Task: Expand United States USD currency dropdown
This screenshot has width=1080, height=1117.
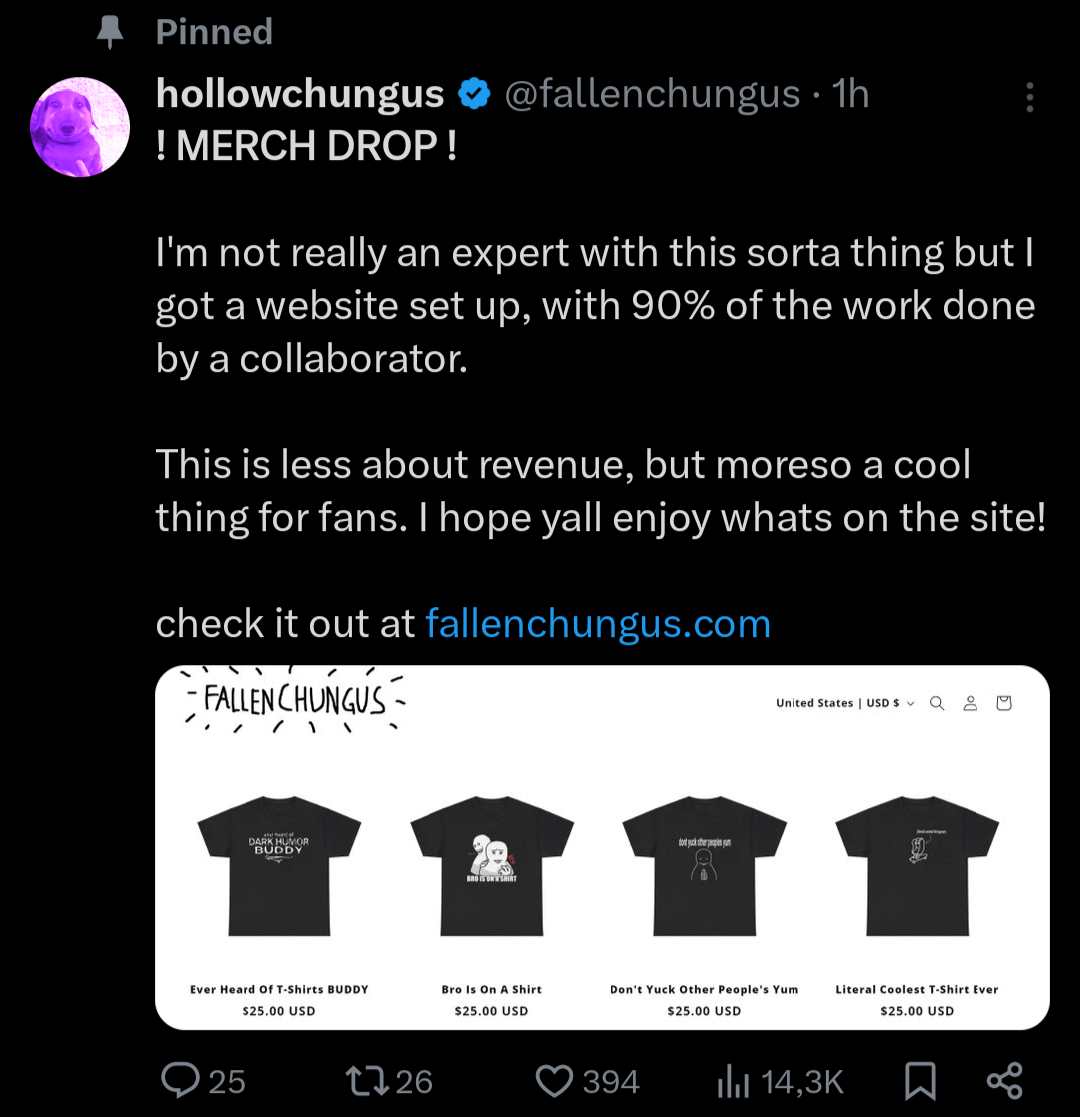Action: (x=845, y=703)
